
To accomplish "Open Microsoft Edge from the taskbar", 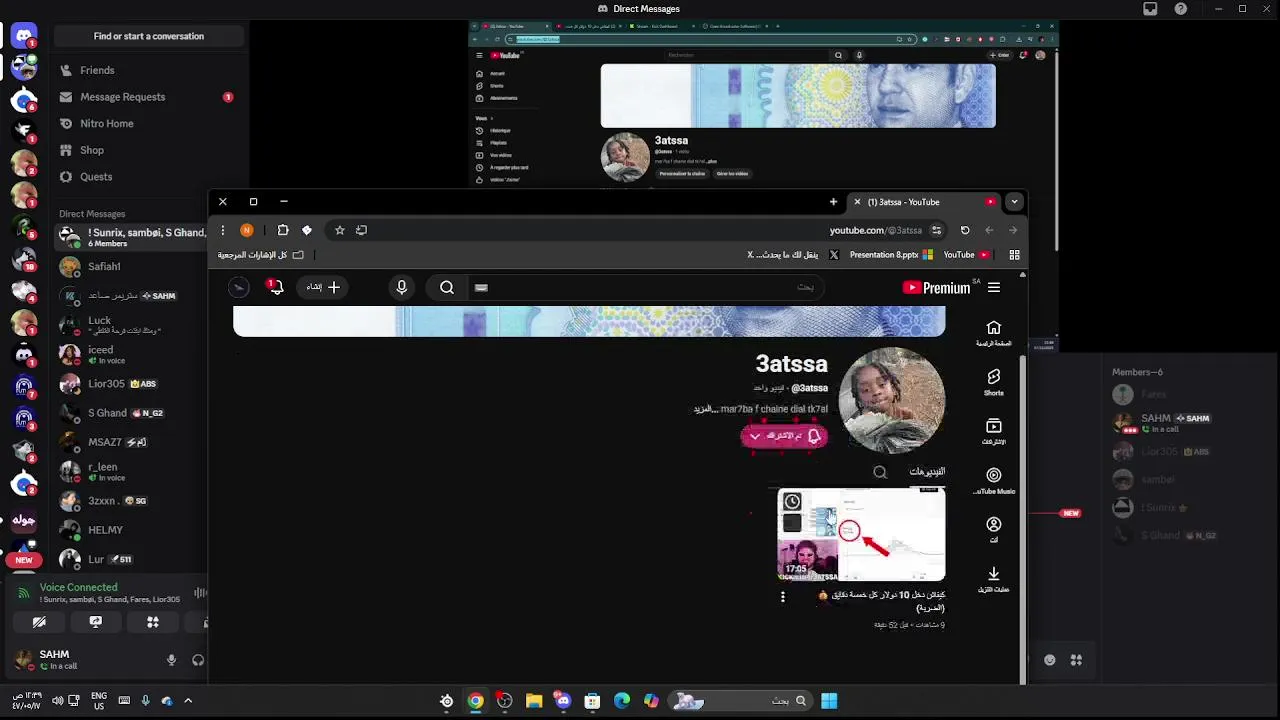I will (622, 701).
